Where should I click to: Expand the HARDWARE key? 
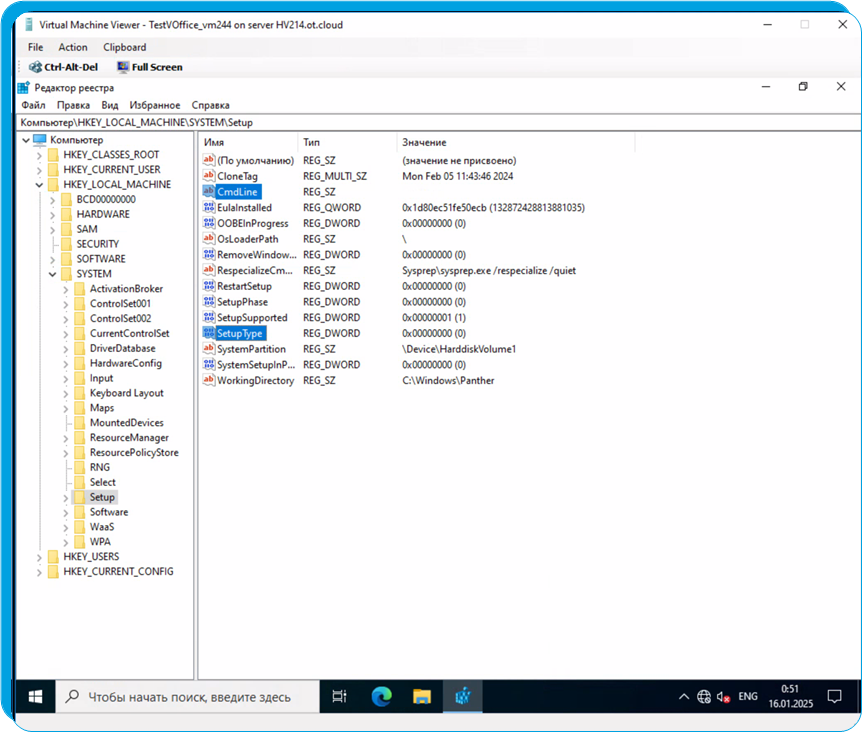click(x=52, y=215)
